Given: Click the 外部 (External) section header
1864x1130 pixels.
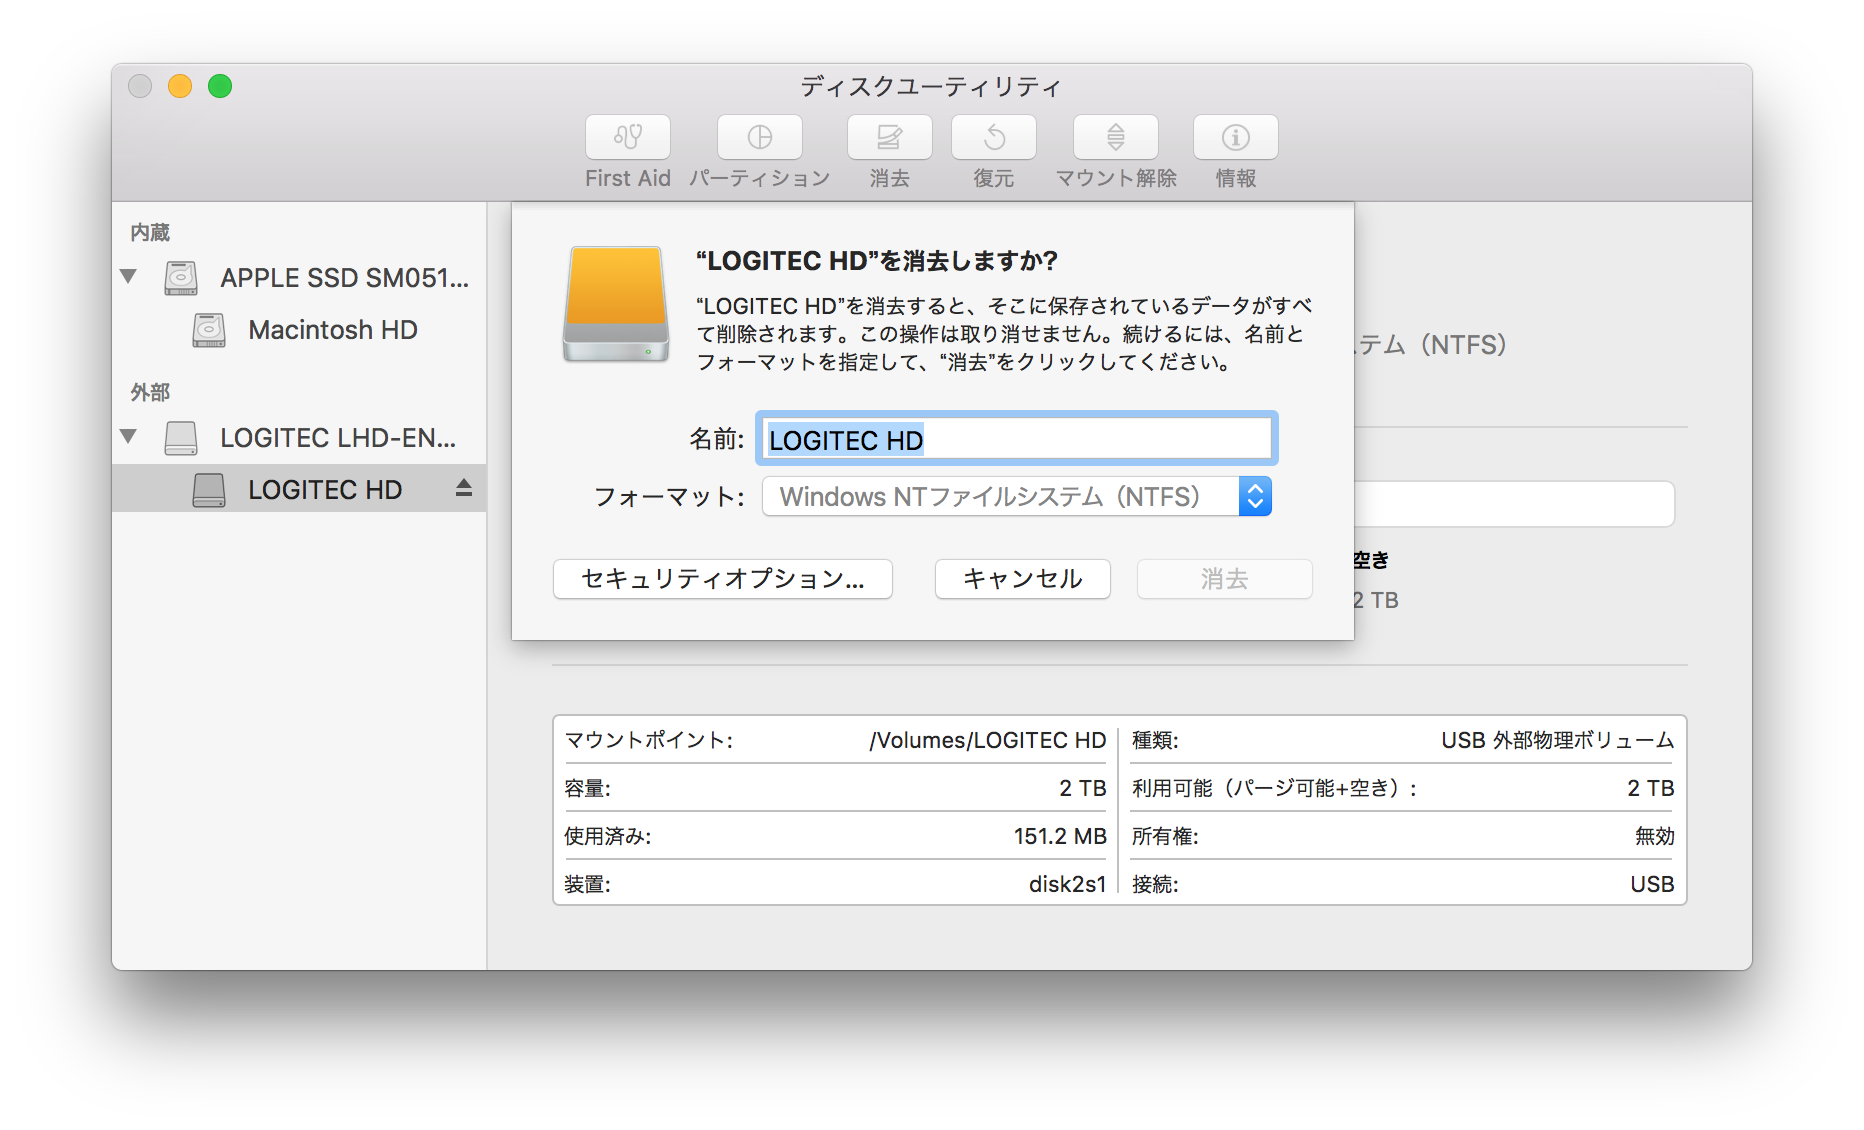Looking at the screenshot, I should coord(150,392).
